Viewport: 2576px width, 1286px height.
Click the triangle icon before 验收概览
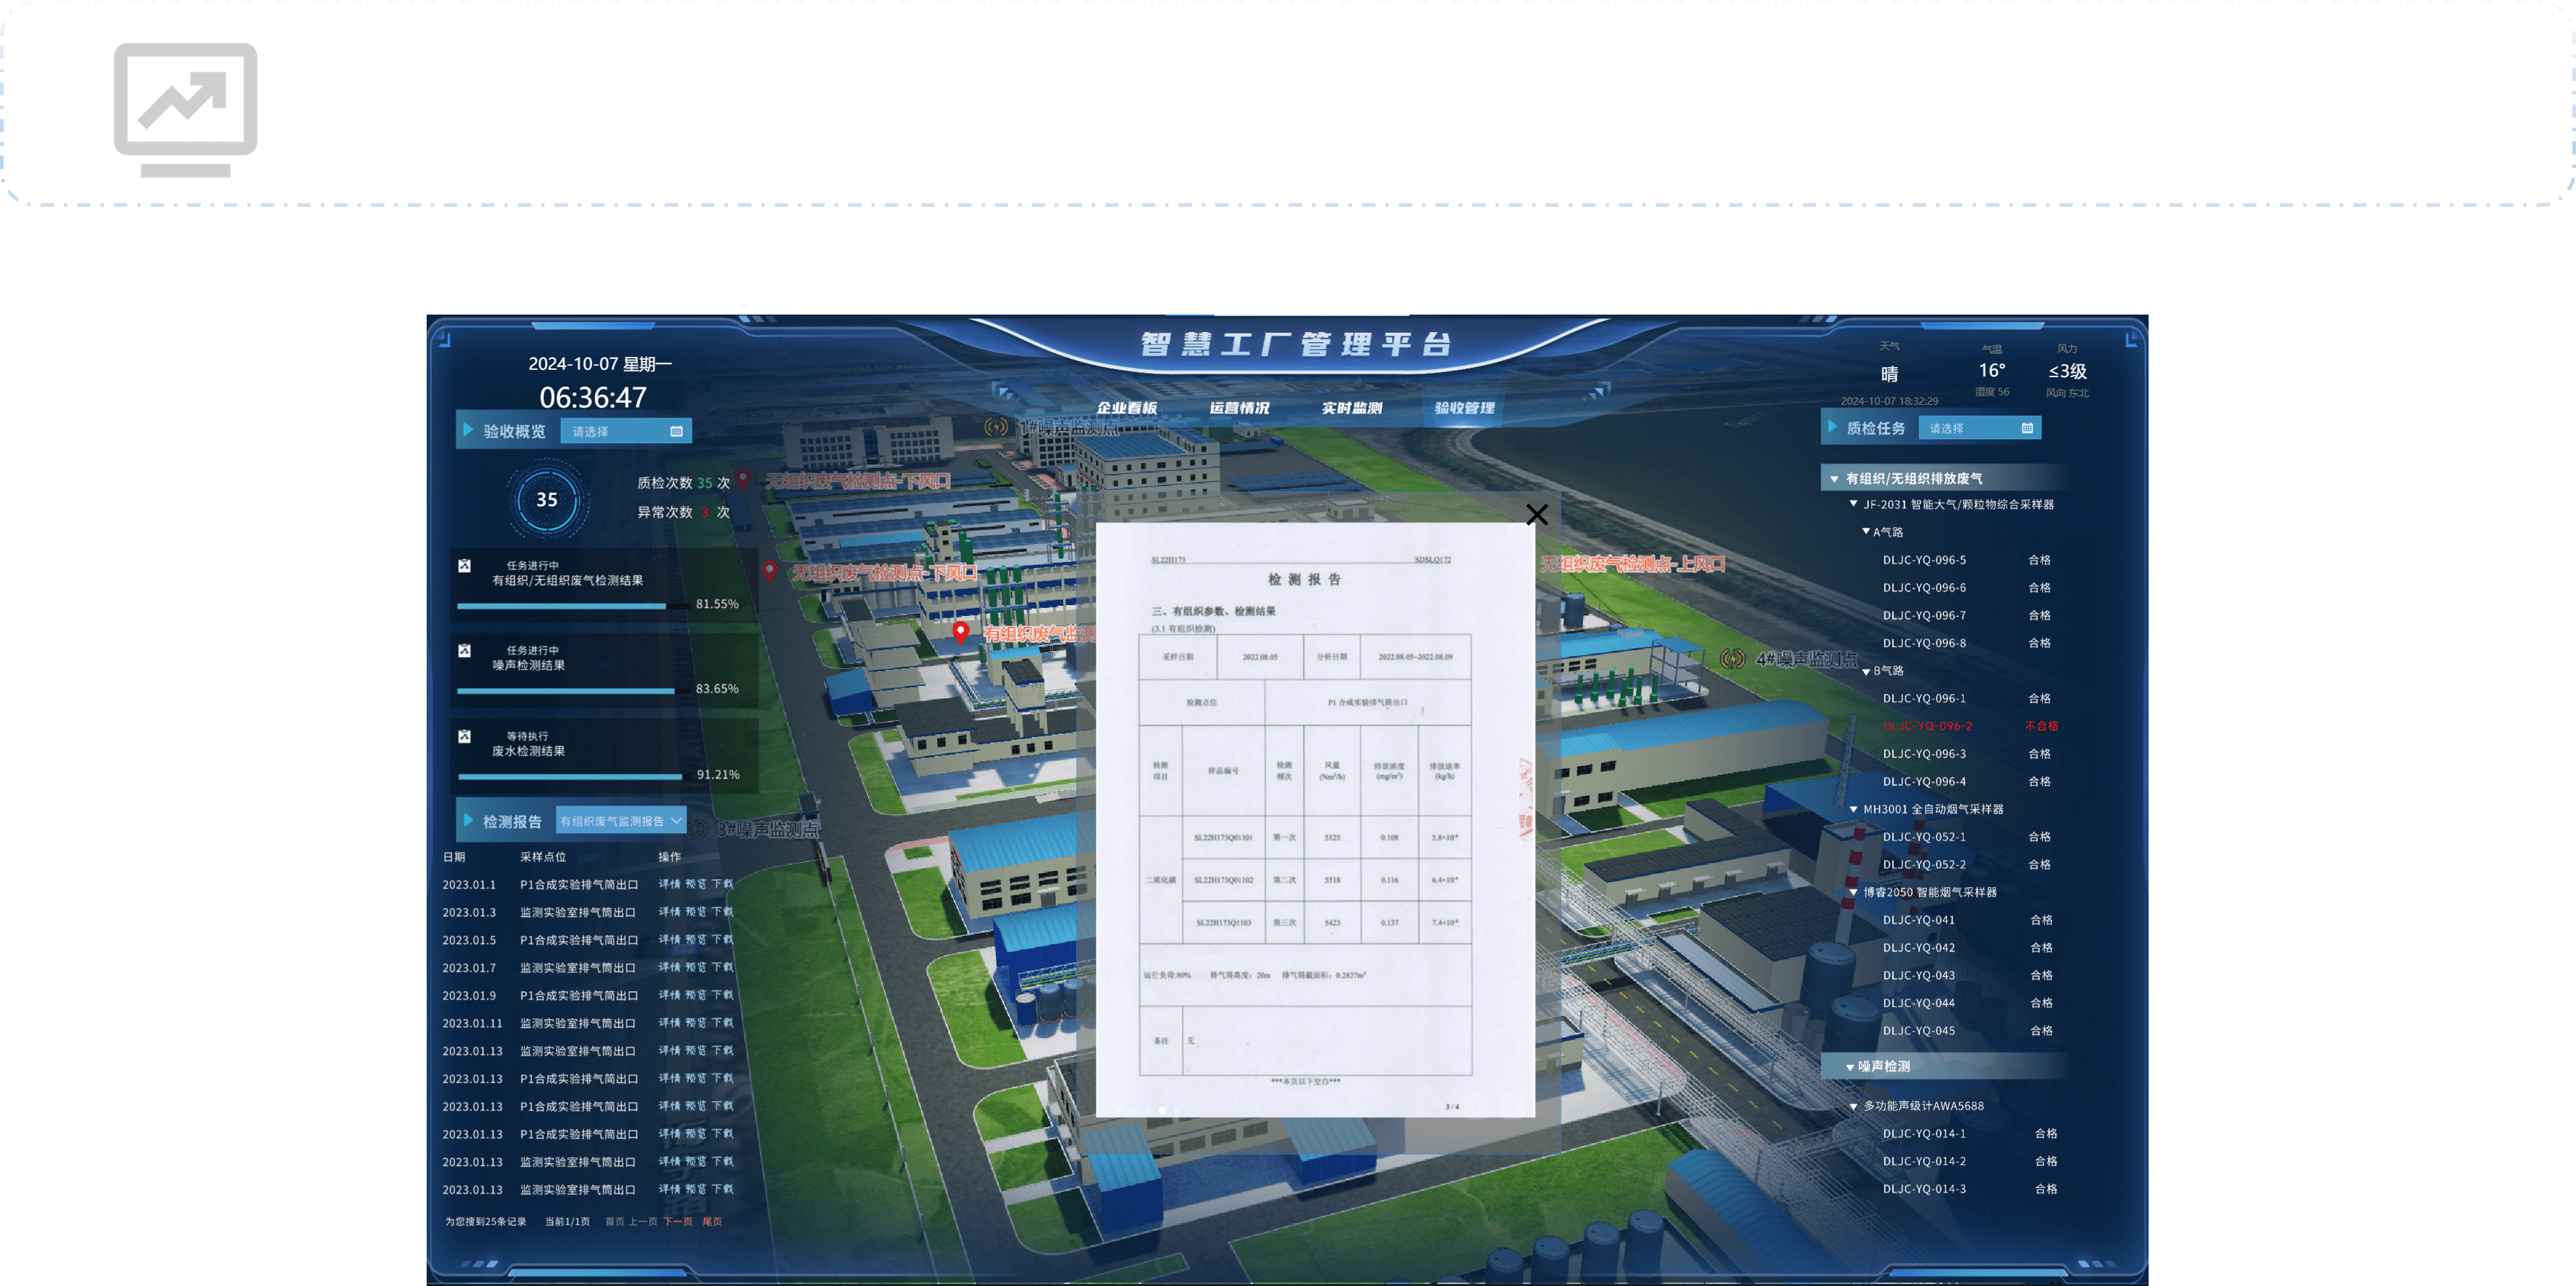pos(468,430)
